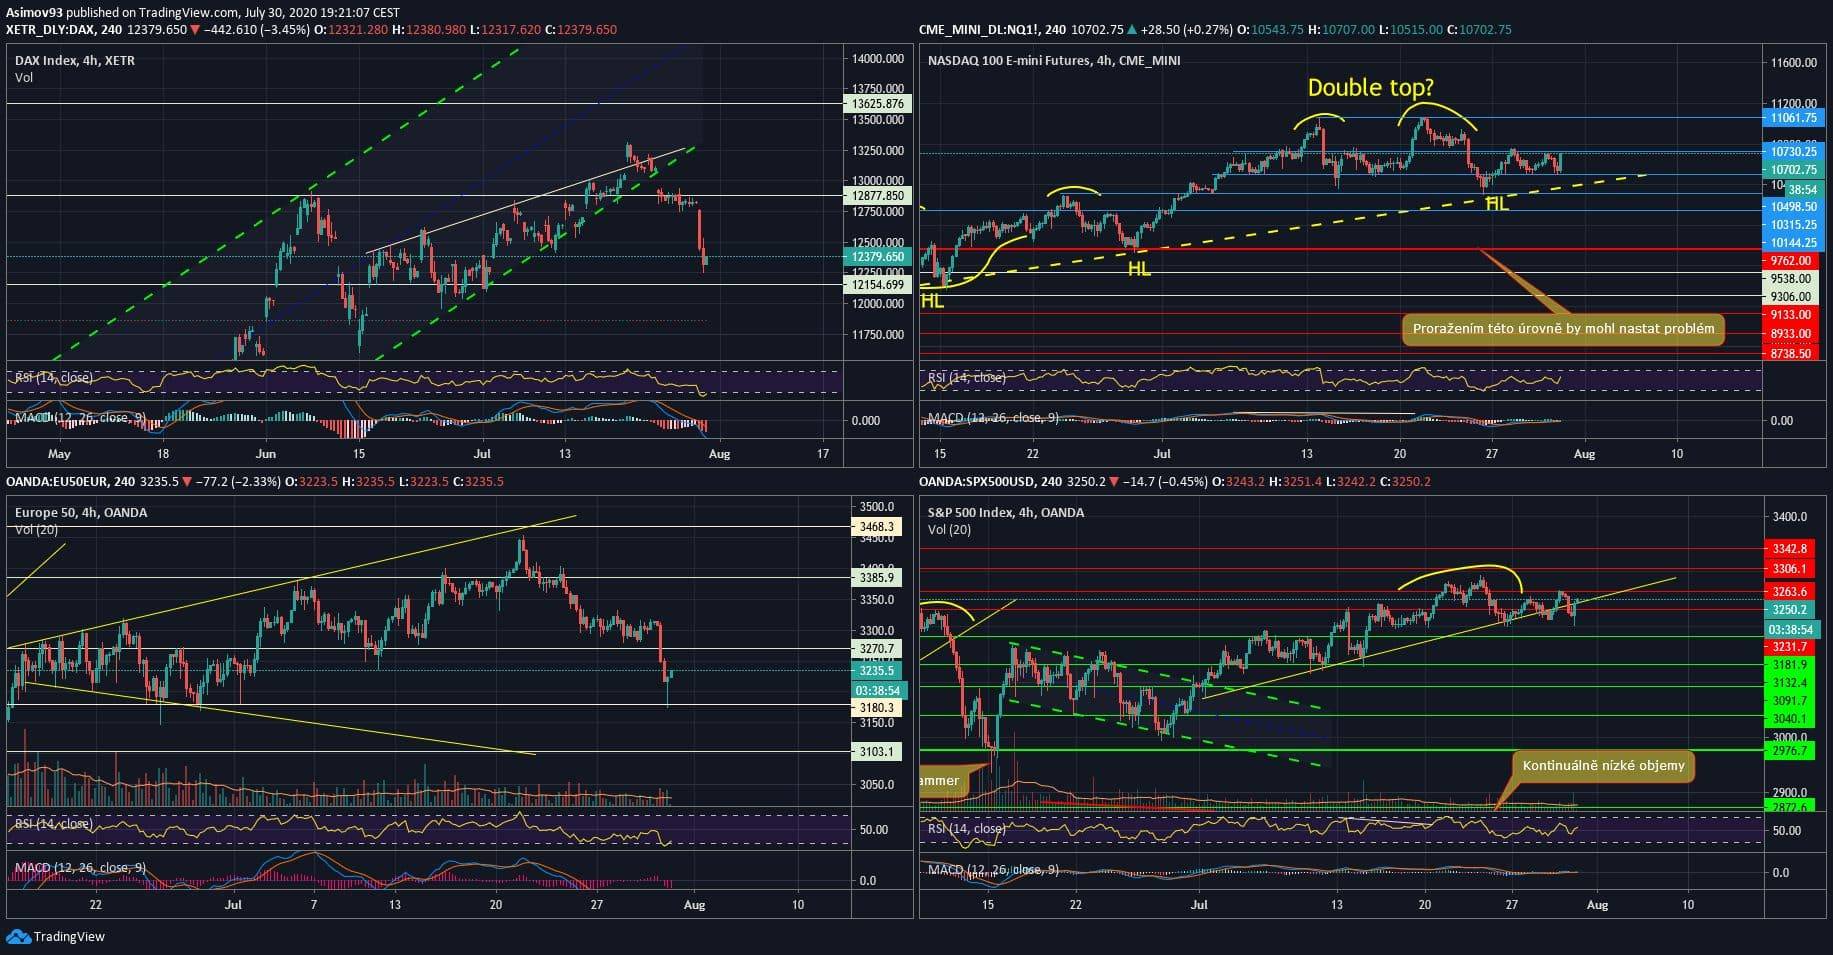Click the 9306.00 price label

click(1793, 297)
